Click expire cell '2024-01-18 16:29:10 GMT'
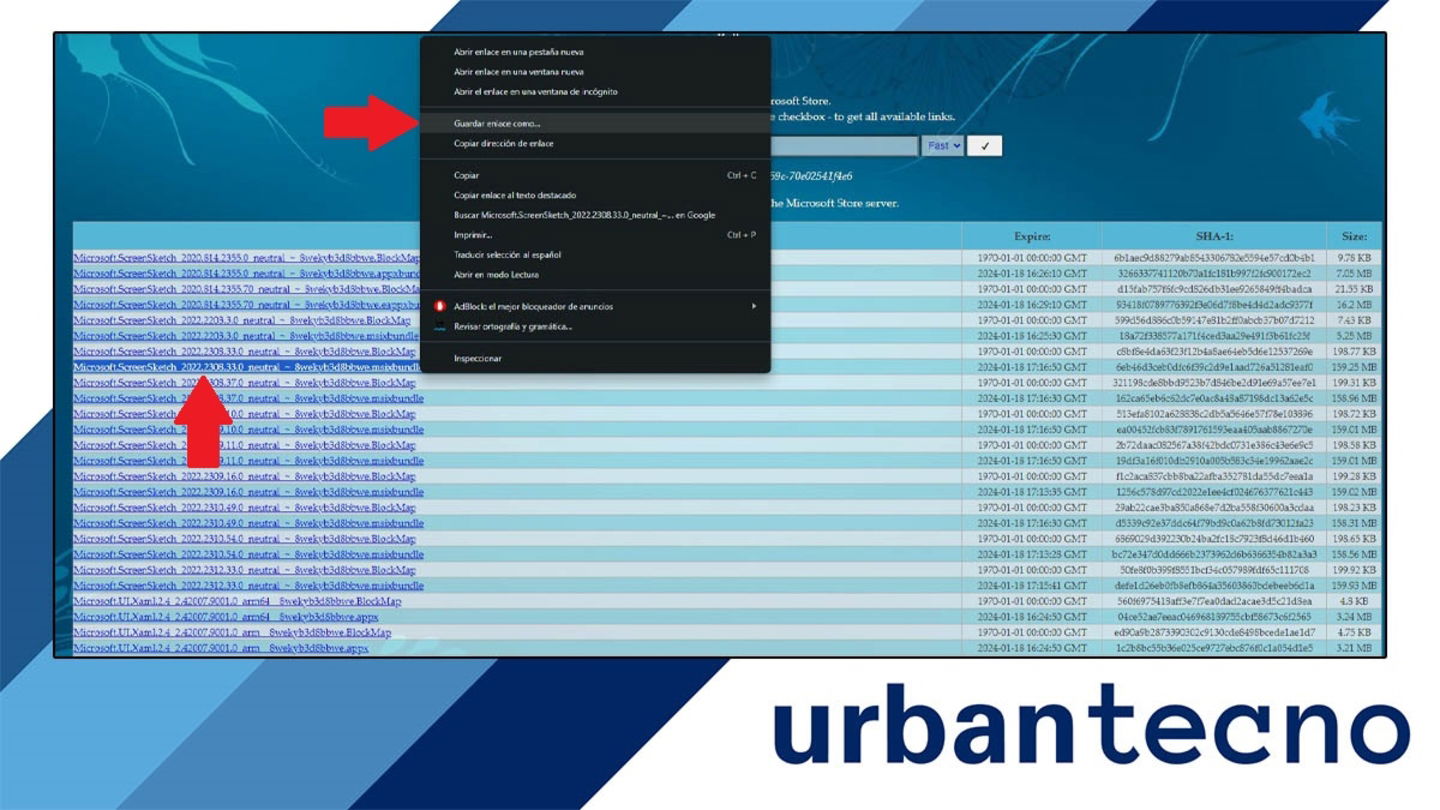The width and height of the screenshot is (1440, 810). (x=1032, y=305)
